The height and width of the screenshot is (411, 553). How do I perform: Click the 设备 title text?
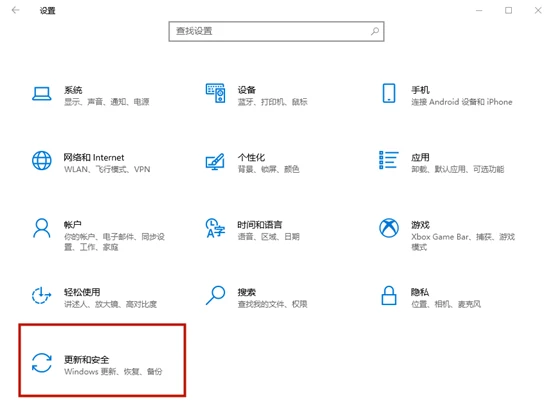pyautogui.click(x=247, y=90)
